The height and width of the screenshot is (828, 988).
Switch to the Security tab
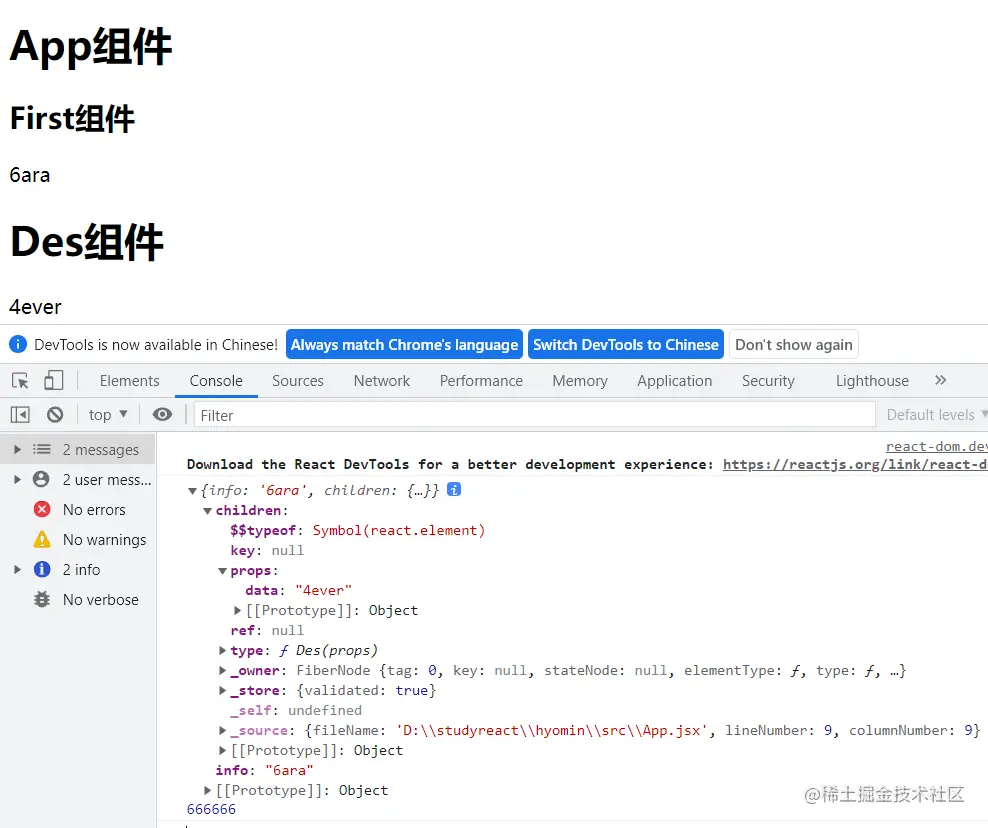768,381
